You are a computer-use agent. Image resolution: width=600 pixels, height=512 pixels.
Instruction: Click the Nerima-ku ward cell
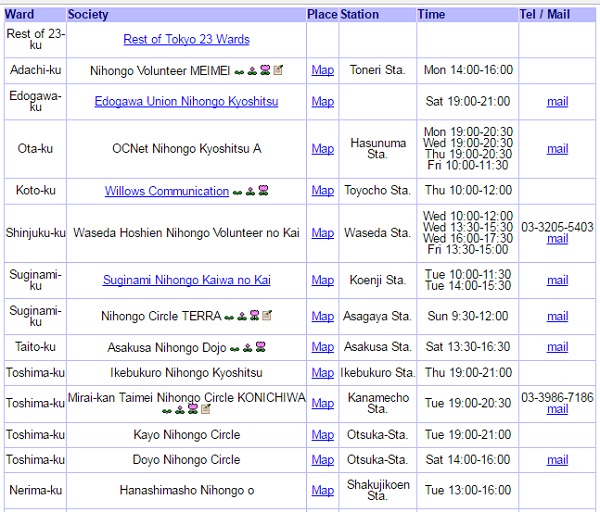click(x=36, y=490)
